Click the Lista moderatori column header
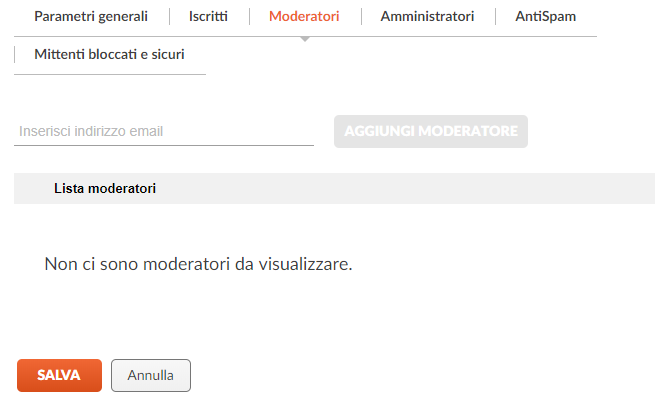 [x=105, y=188]
